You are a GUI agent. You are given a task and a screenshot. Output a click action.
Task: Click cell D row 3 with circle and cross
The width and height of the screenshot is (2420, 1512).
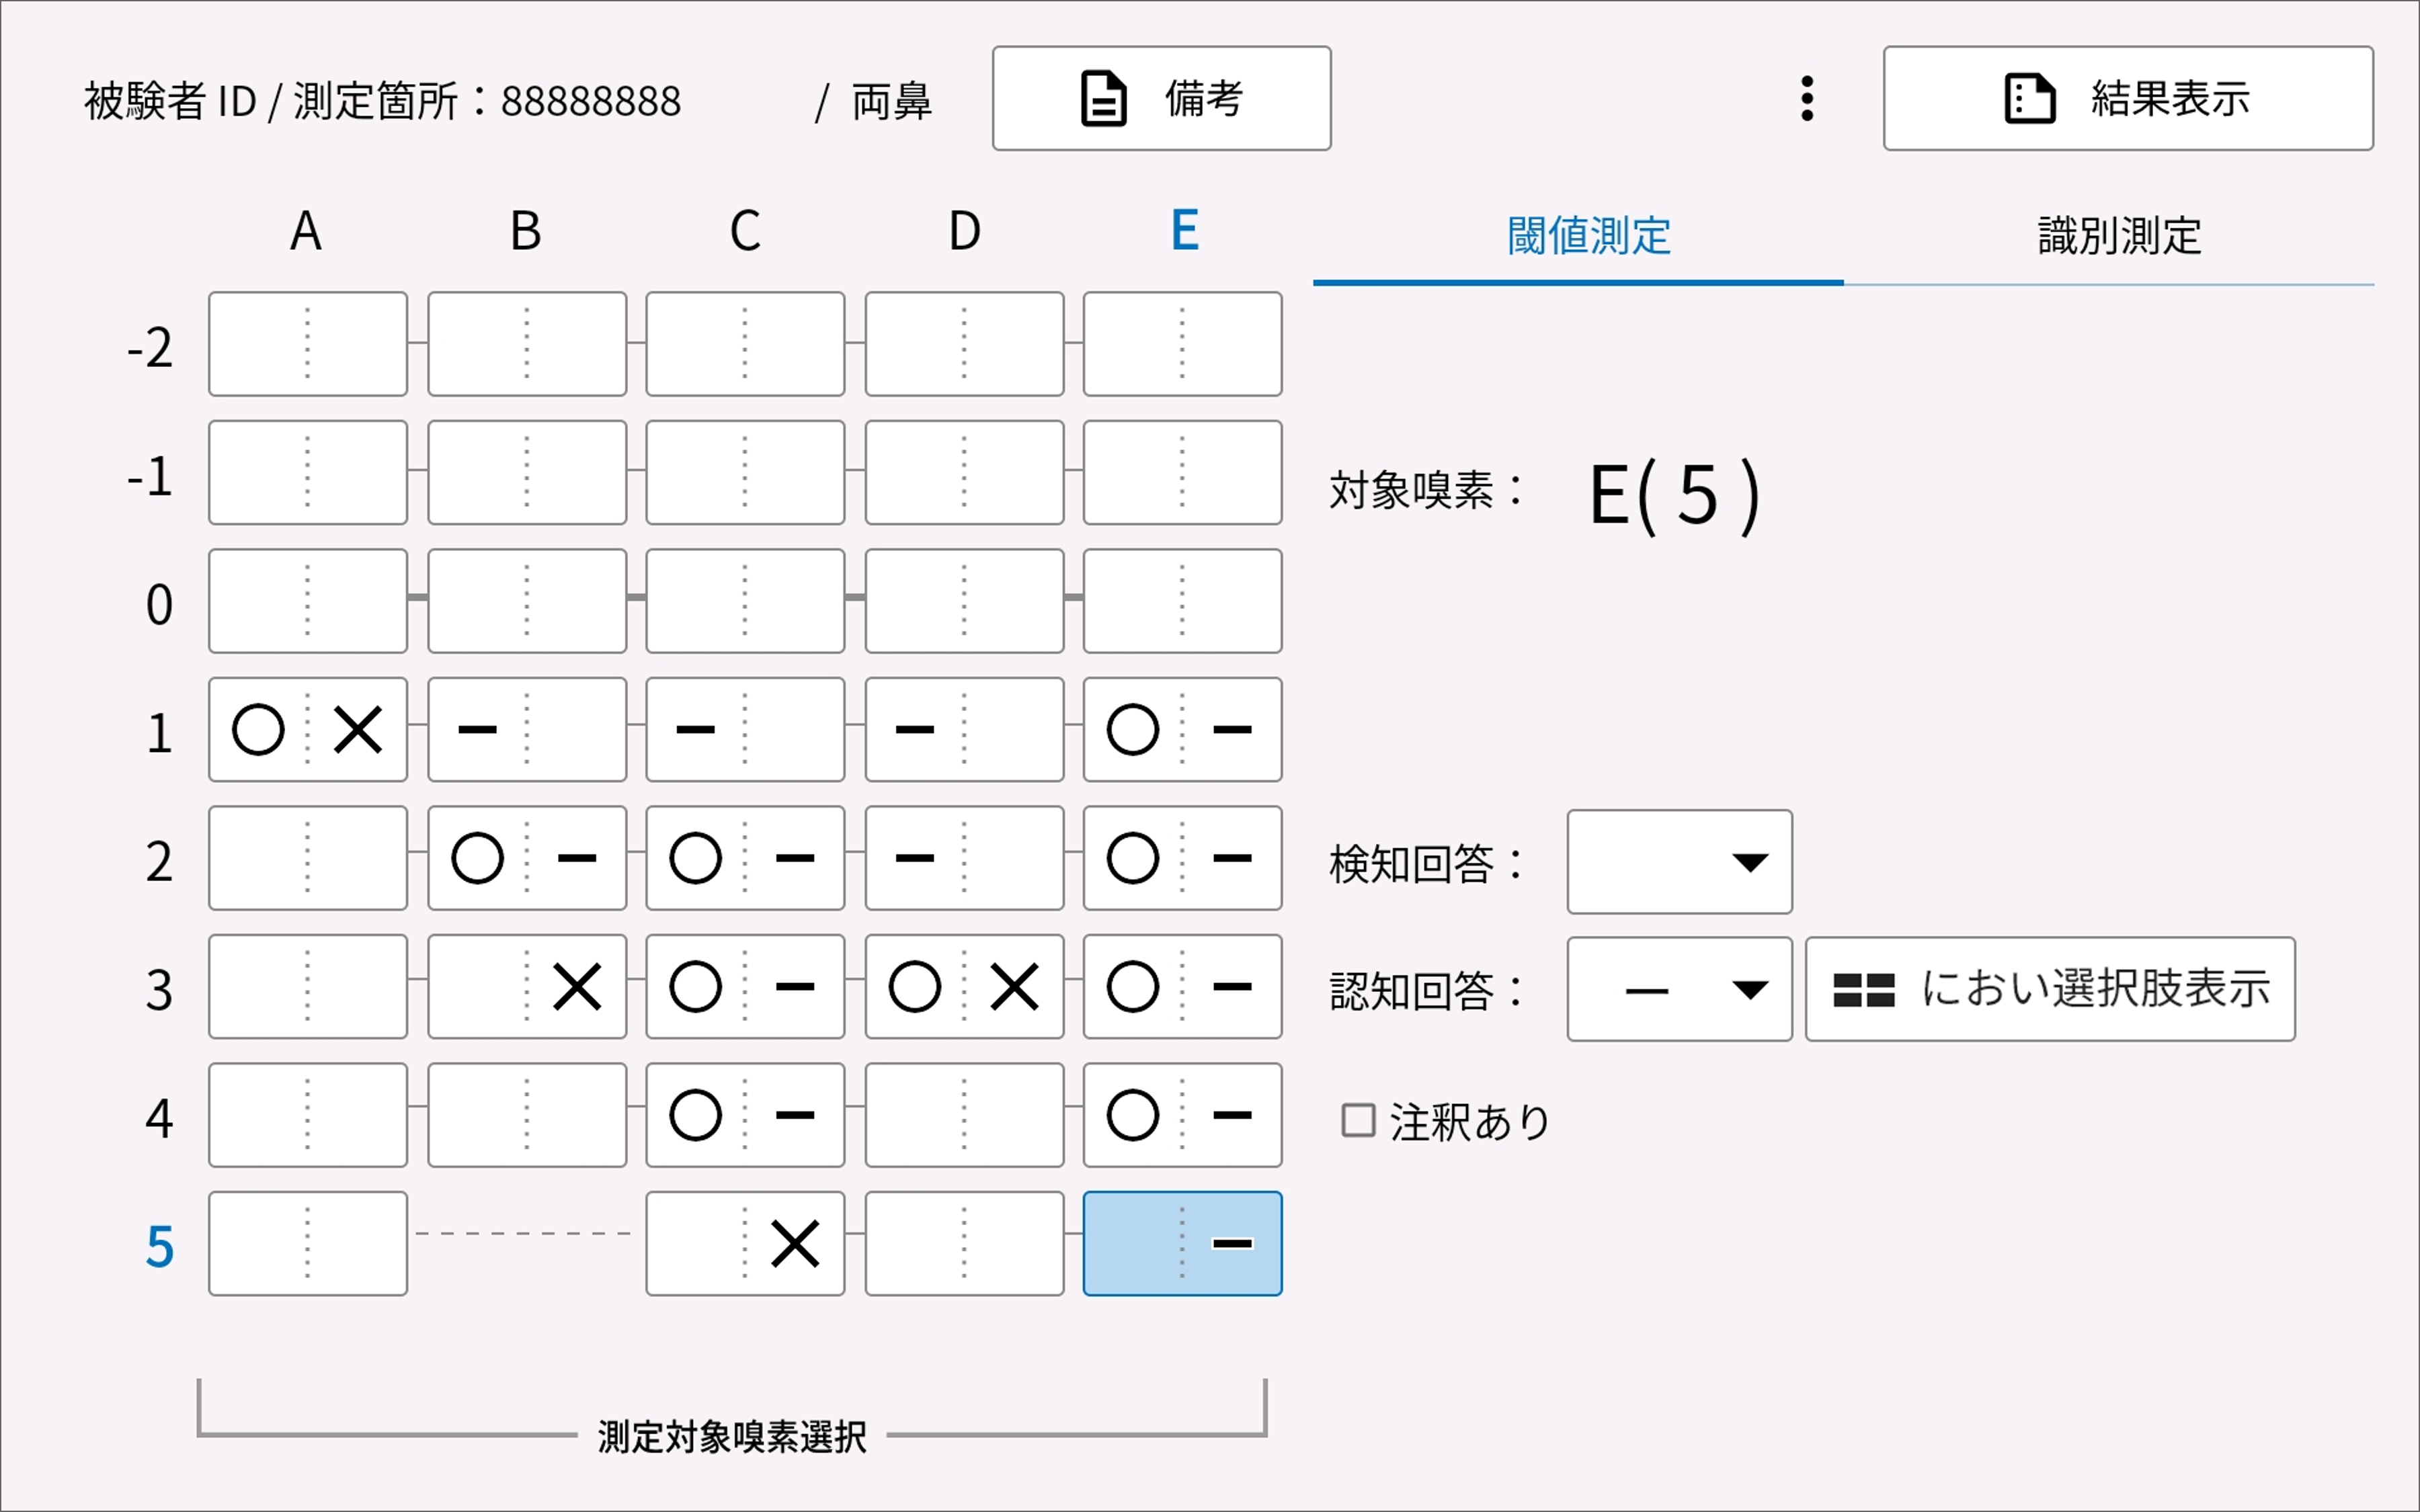click(964, 986)
